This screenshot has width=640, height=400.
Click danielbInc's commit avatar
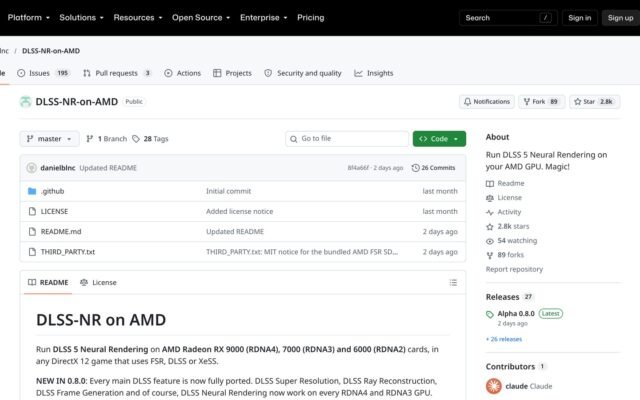click(31, 168)
